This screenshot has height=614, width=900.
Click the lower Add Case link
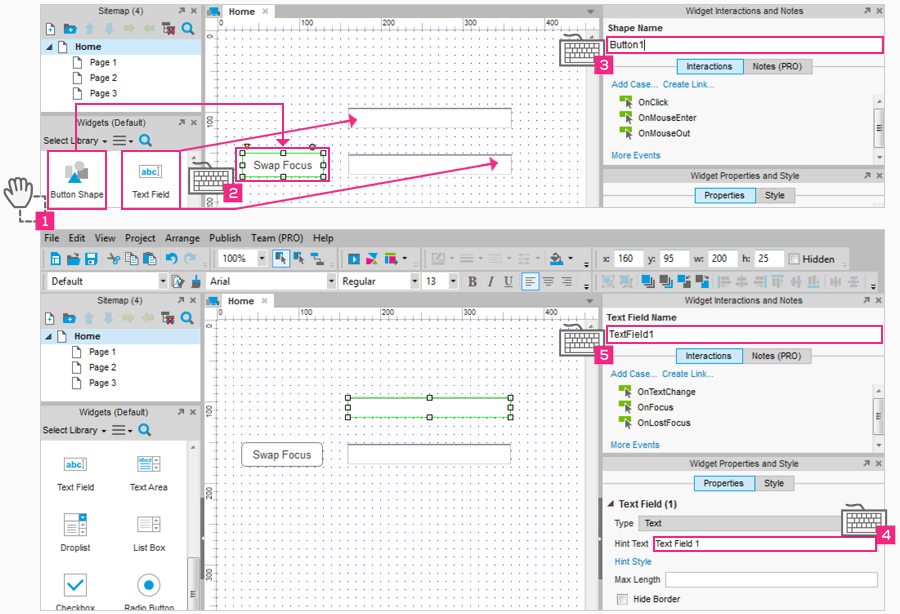[x=634, y=374]
